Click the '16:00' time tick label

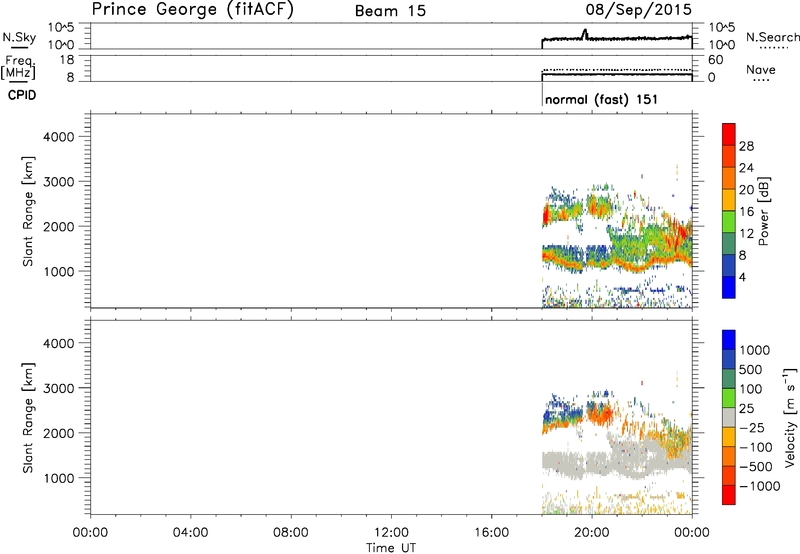point(491,533)
